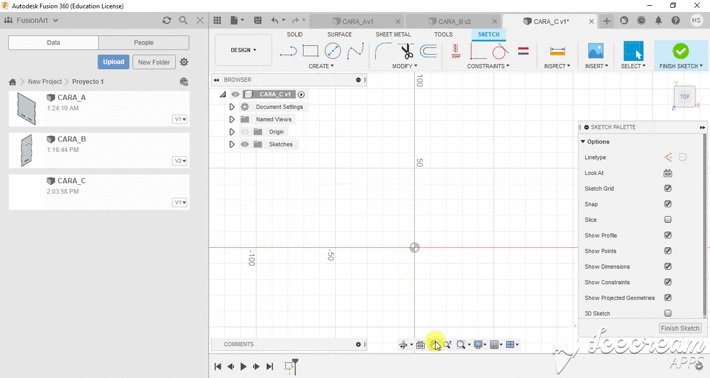Switch to the SOLID tab
The height and width of the screenshot is (378, 710).
click(x=294, y=34)
